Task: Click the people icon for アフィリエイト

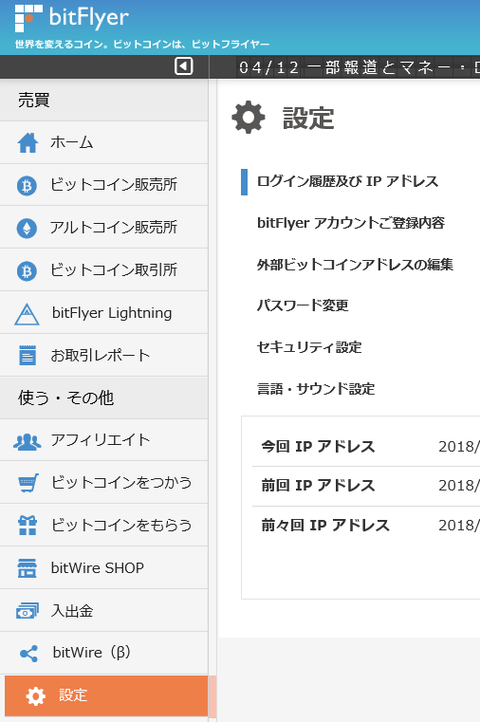Action: coord(27,442)
